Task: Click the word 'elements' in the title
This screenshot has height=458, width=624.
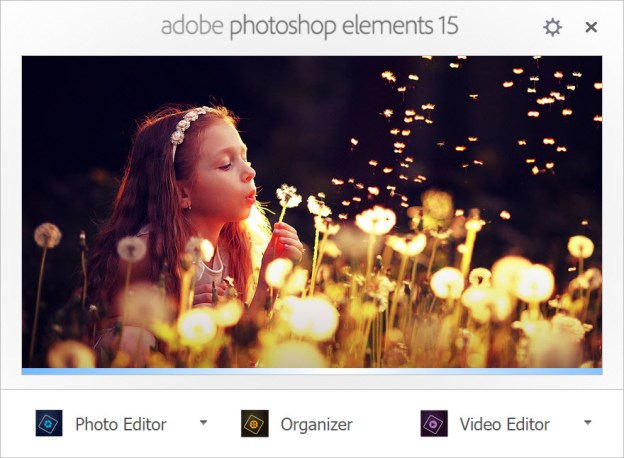Action: 381,26
